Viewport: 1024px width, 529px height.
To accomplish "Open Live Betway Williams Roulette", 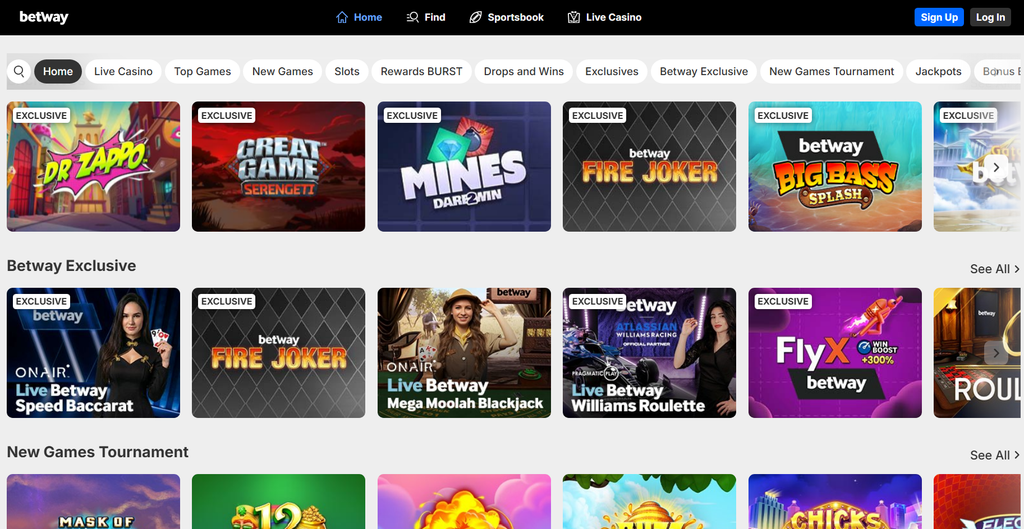I will tap(649, 353).
